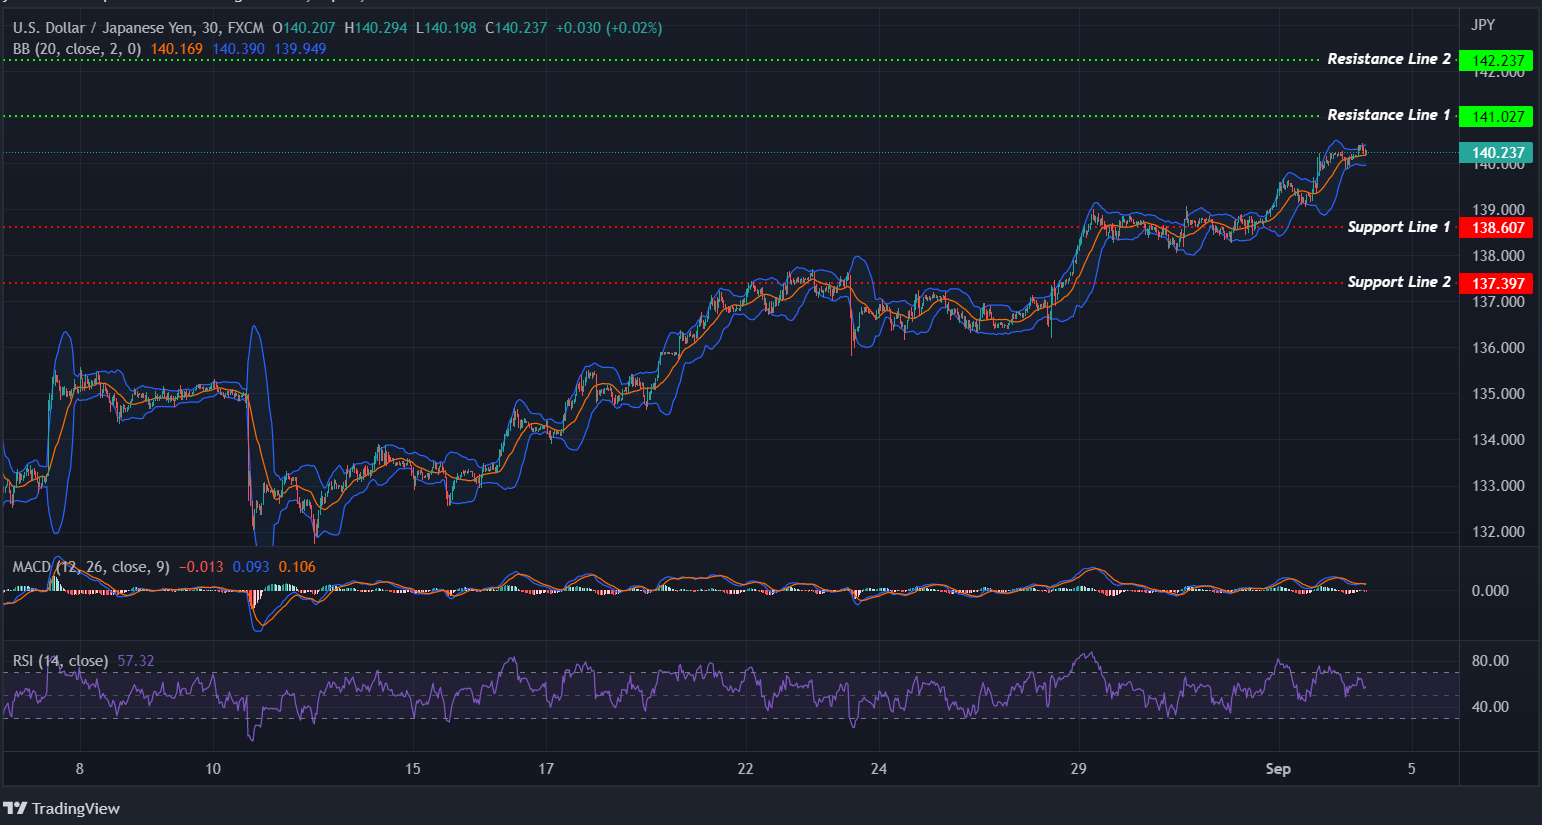This screenshot has width=1542, height=825.
Task: Click the USD/JPY symbol name in the legend
Action: [x=100, y=27]
